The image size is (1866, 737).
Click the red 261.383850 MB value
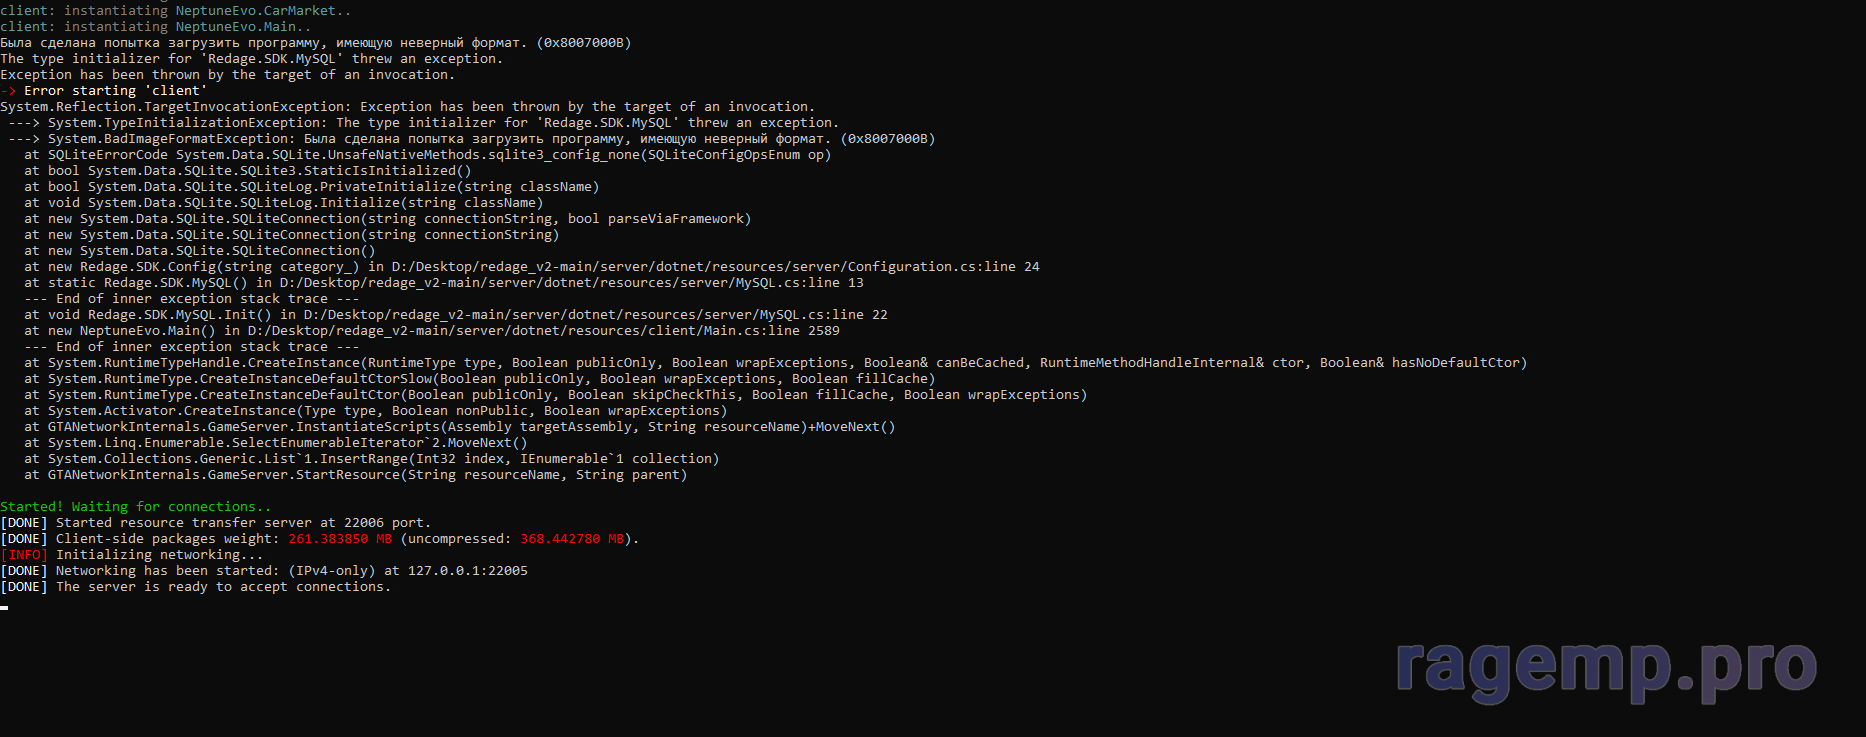(340, 539)
